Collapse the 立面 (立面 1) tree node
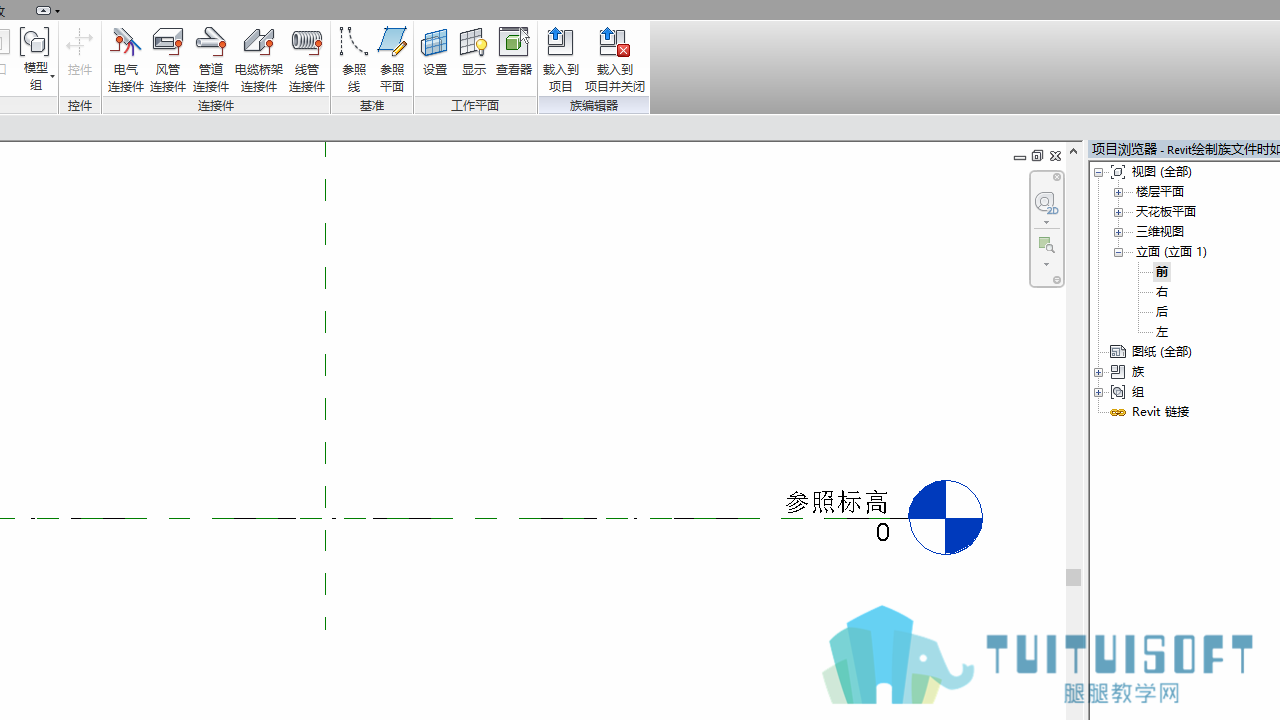1280x720 pixels. point(1118,252)
